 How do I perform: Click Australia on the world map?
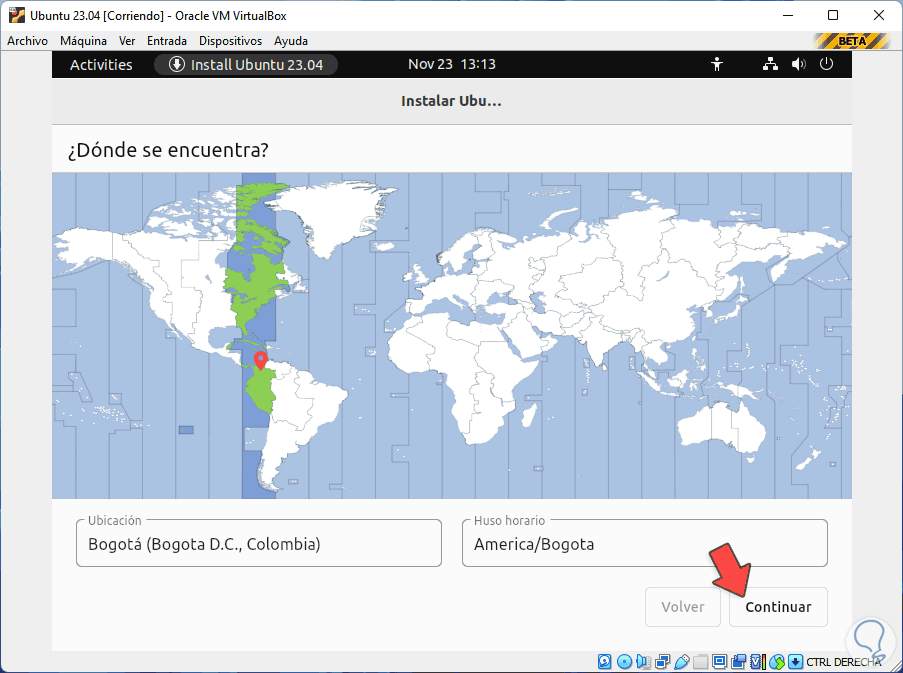[720, 426]
